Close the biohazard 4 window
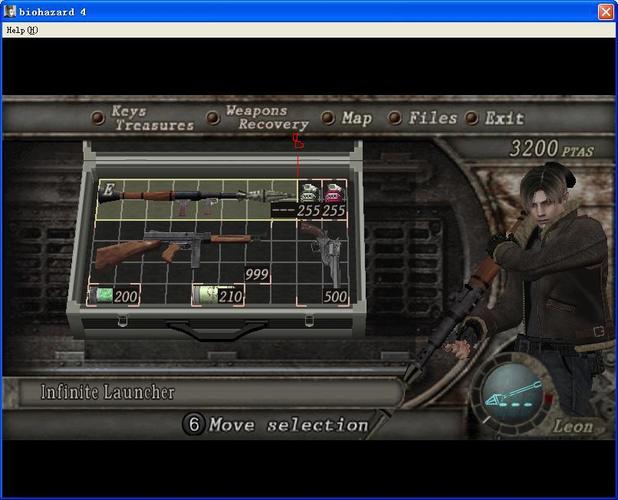618x500 pixels. click(605, 11)
